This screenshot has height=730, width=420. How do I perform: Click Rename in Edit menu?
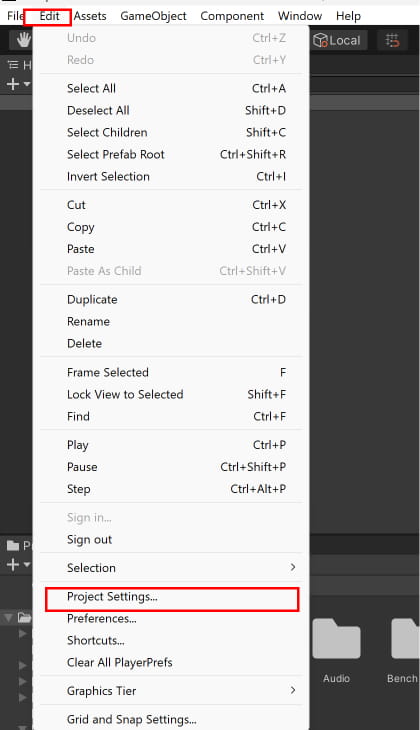click(170, 321)
